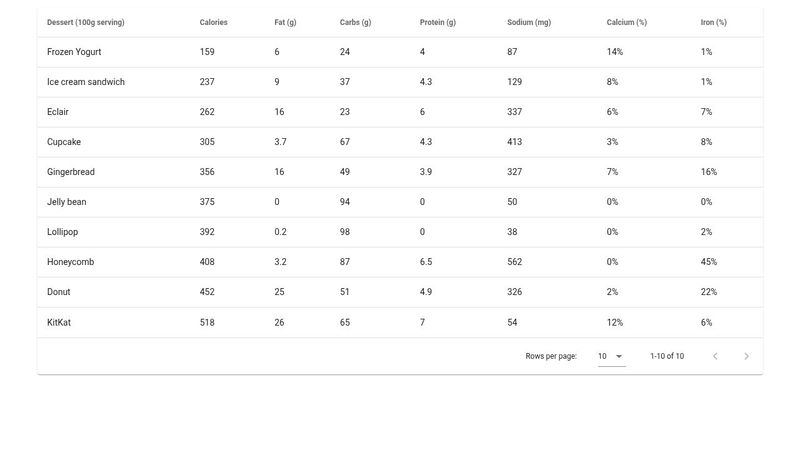This screenshot has width=800, height=450.
Task: Sort by the Calories column header
Action: (x=213, y=22)
